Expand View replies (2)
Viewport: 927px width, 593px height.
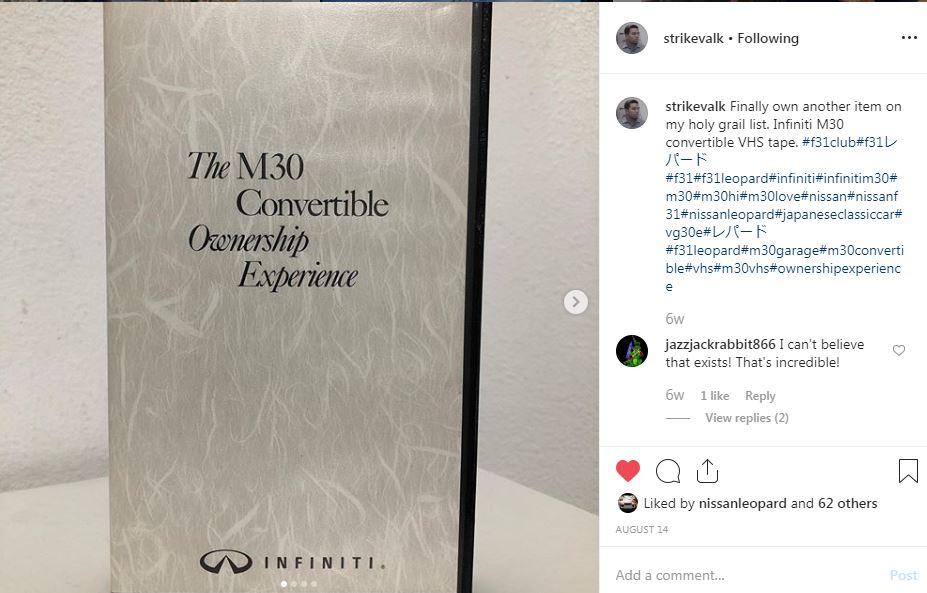[747, 418]
